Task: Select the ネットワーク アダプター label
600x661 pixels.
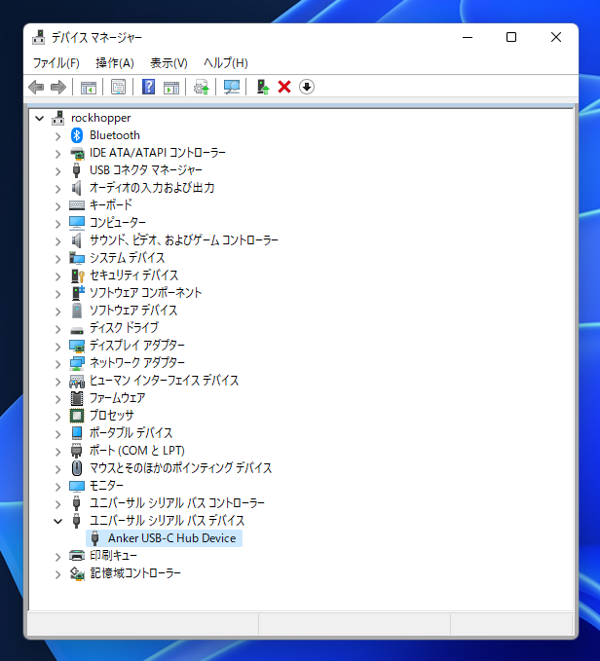Action: (137, 363)
